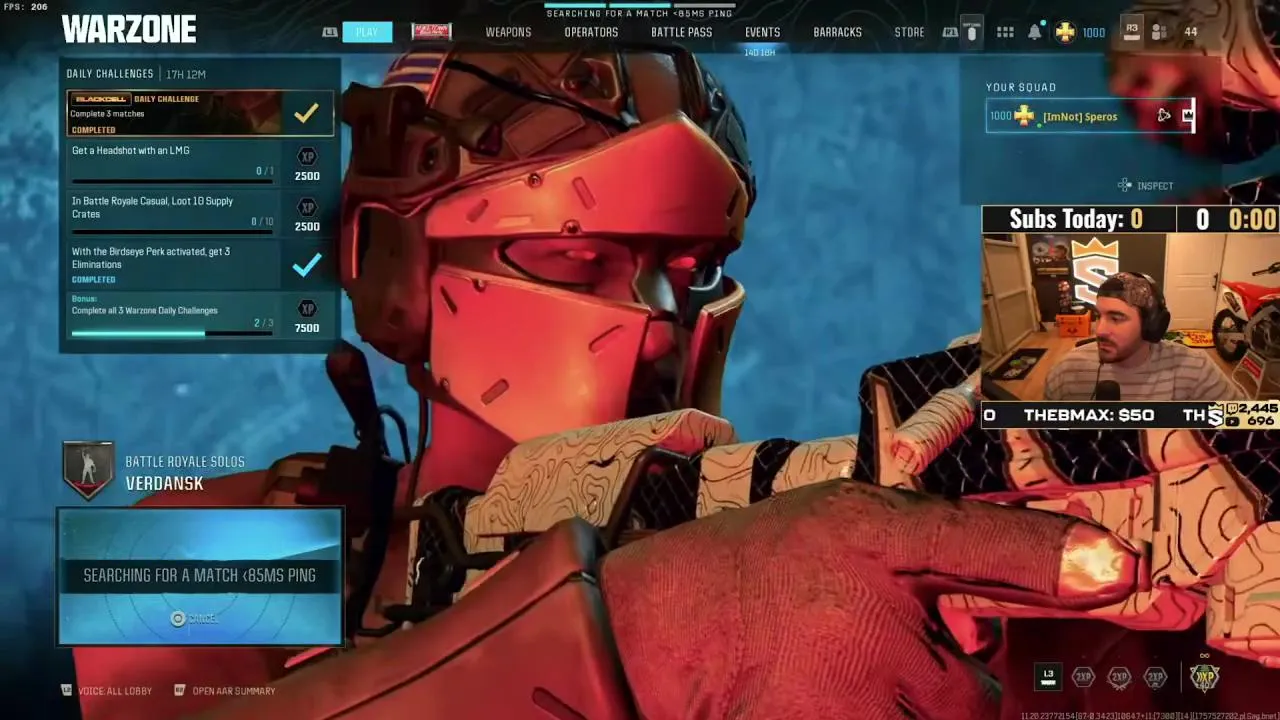Viewport: 1280px width, 720px height.
Task: Click the streamer webcam overlay
Action: (1130, 317)
